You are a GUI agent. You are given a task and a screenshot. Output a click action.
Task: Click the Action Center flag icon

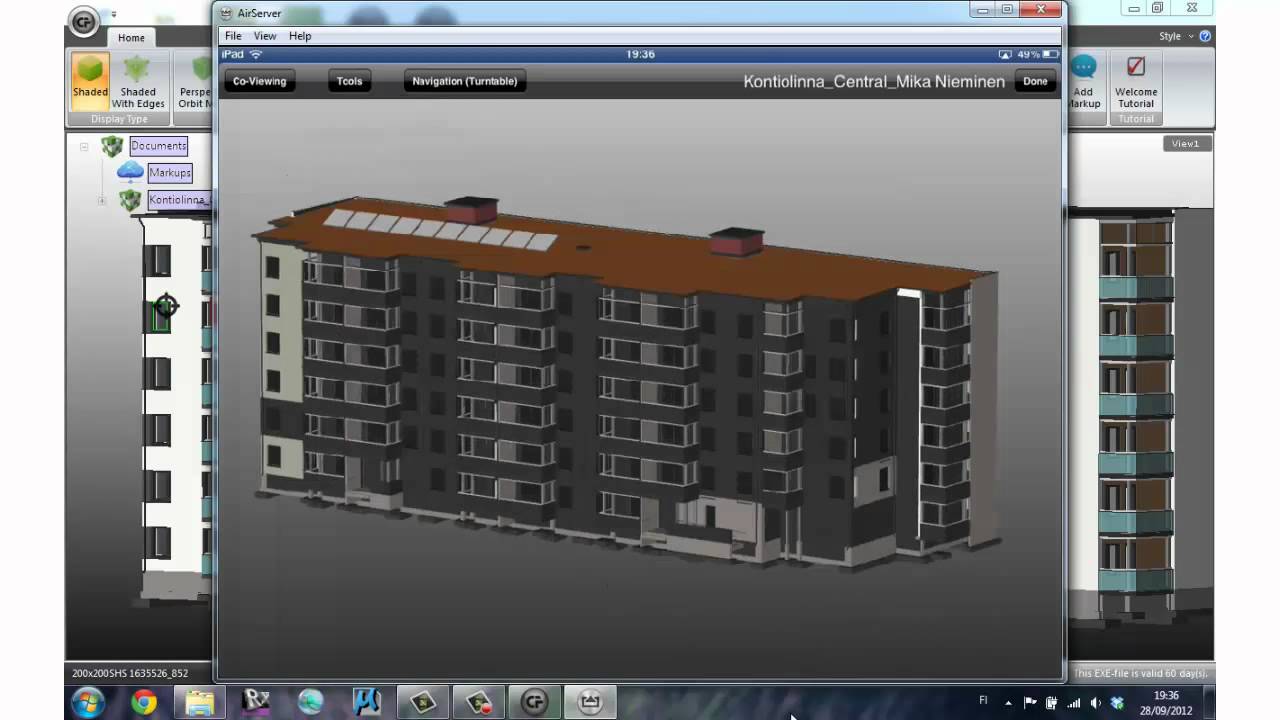[1030, 703]
